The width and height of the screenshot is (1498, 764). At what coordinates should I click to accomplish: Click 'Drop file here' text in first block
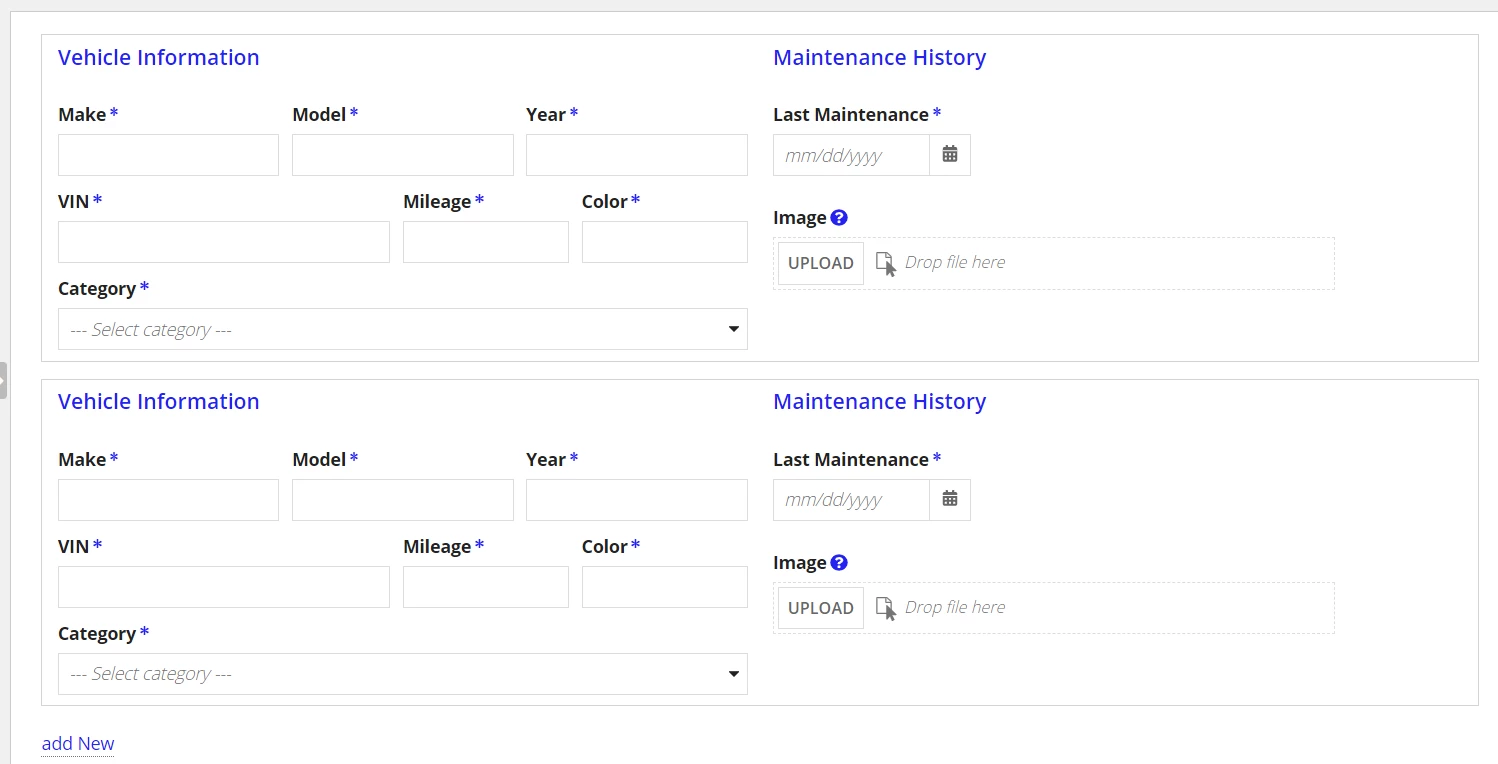point(955,262)
